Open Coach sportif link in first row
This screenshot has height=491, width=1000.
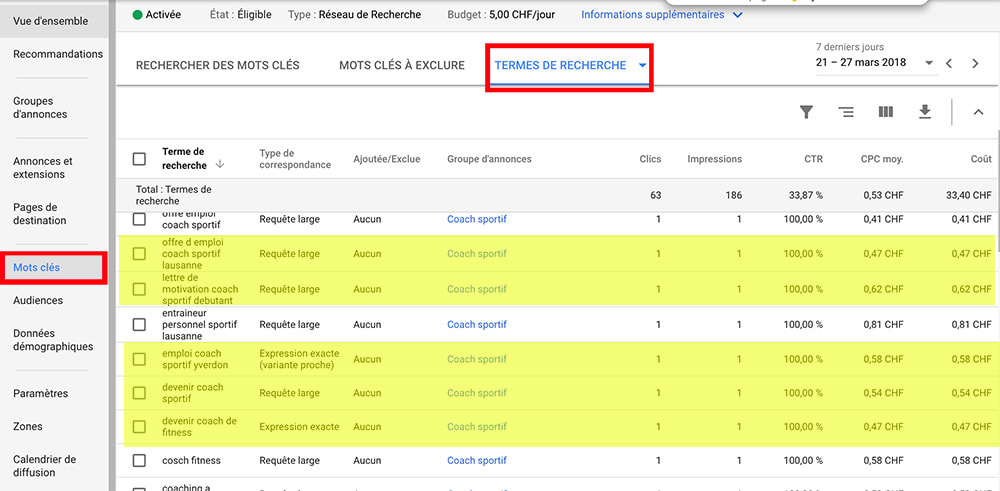tap(476, 219)
